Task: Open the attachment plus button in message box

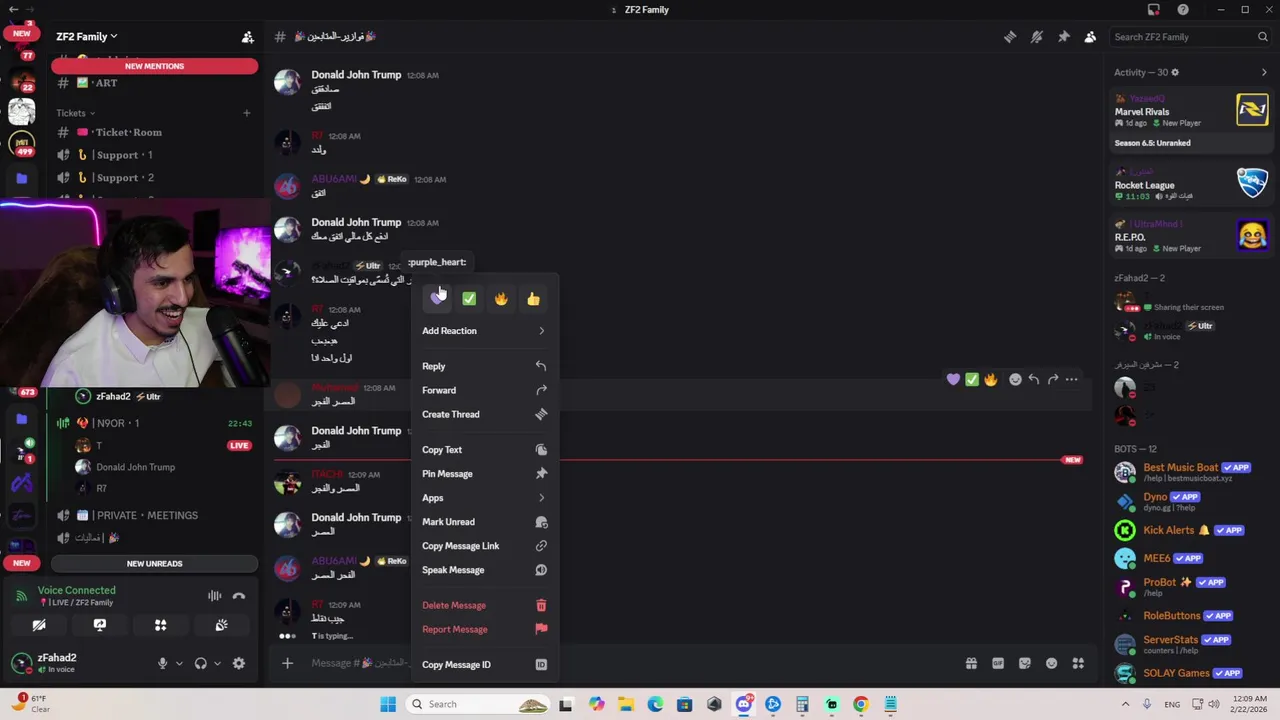Action: coord(287,663)
